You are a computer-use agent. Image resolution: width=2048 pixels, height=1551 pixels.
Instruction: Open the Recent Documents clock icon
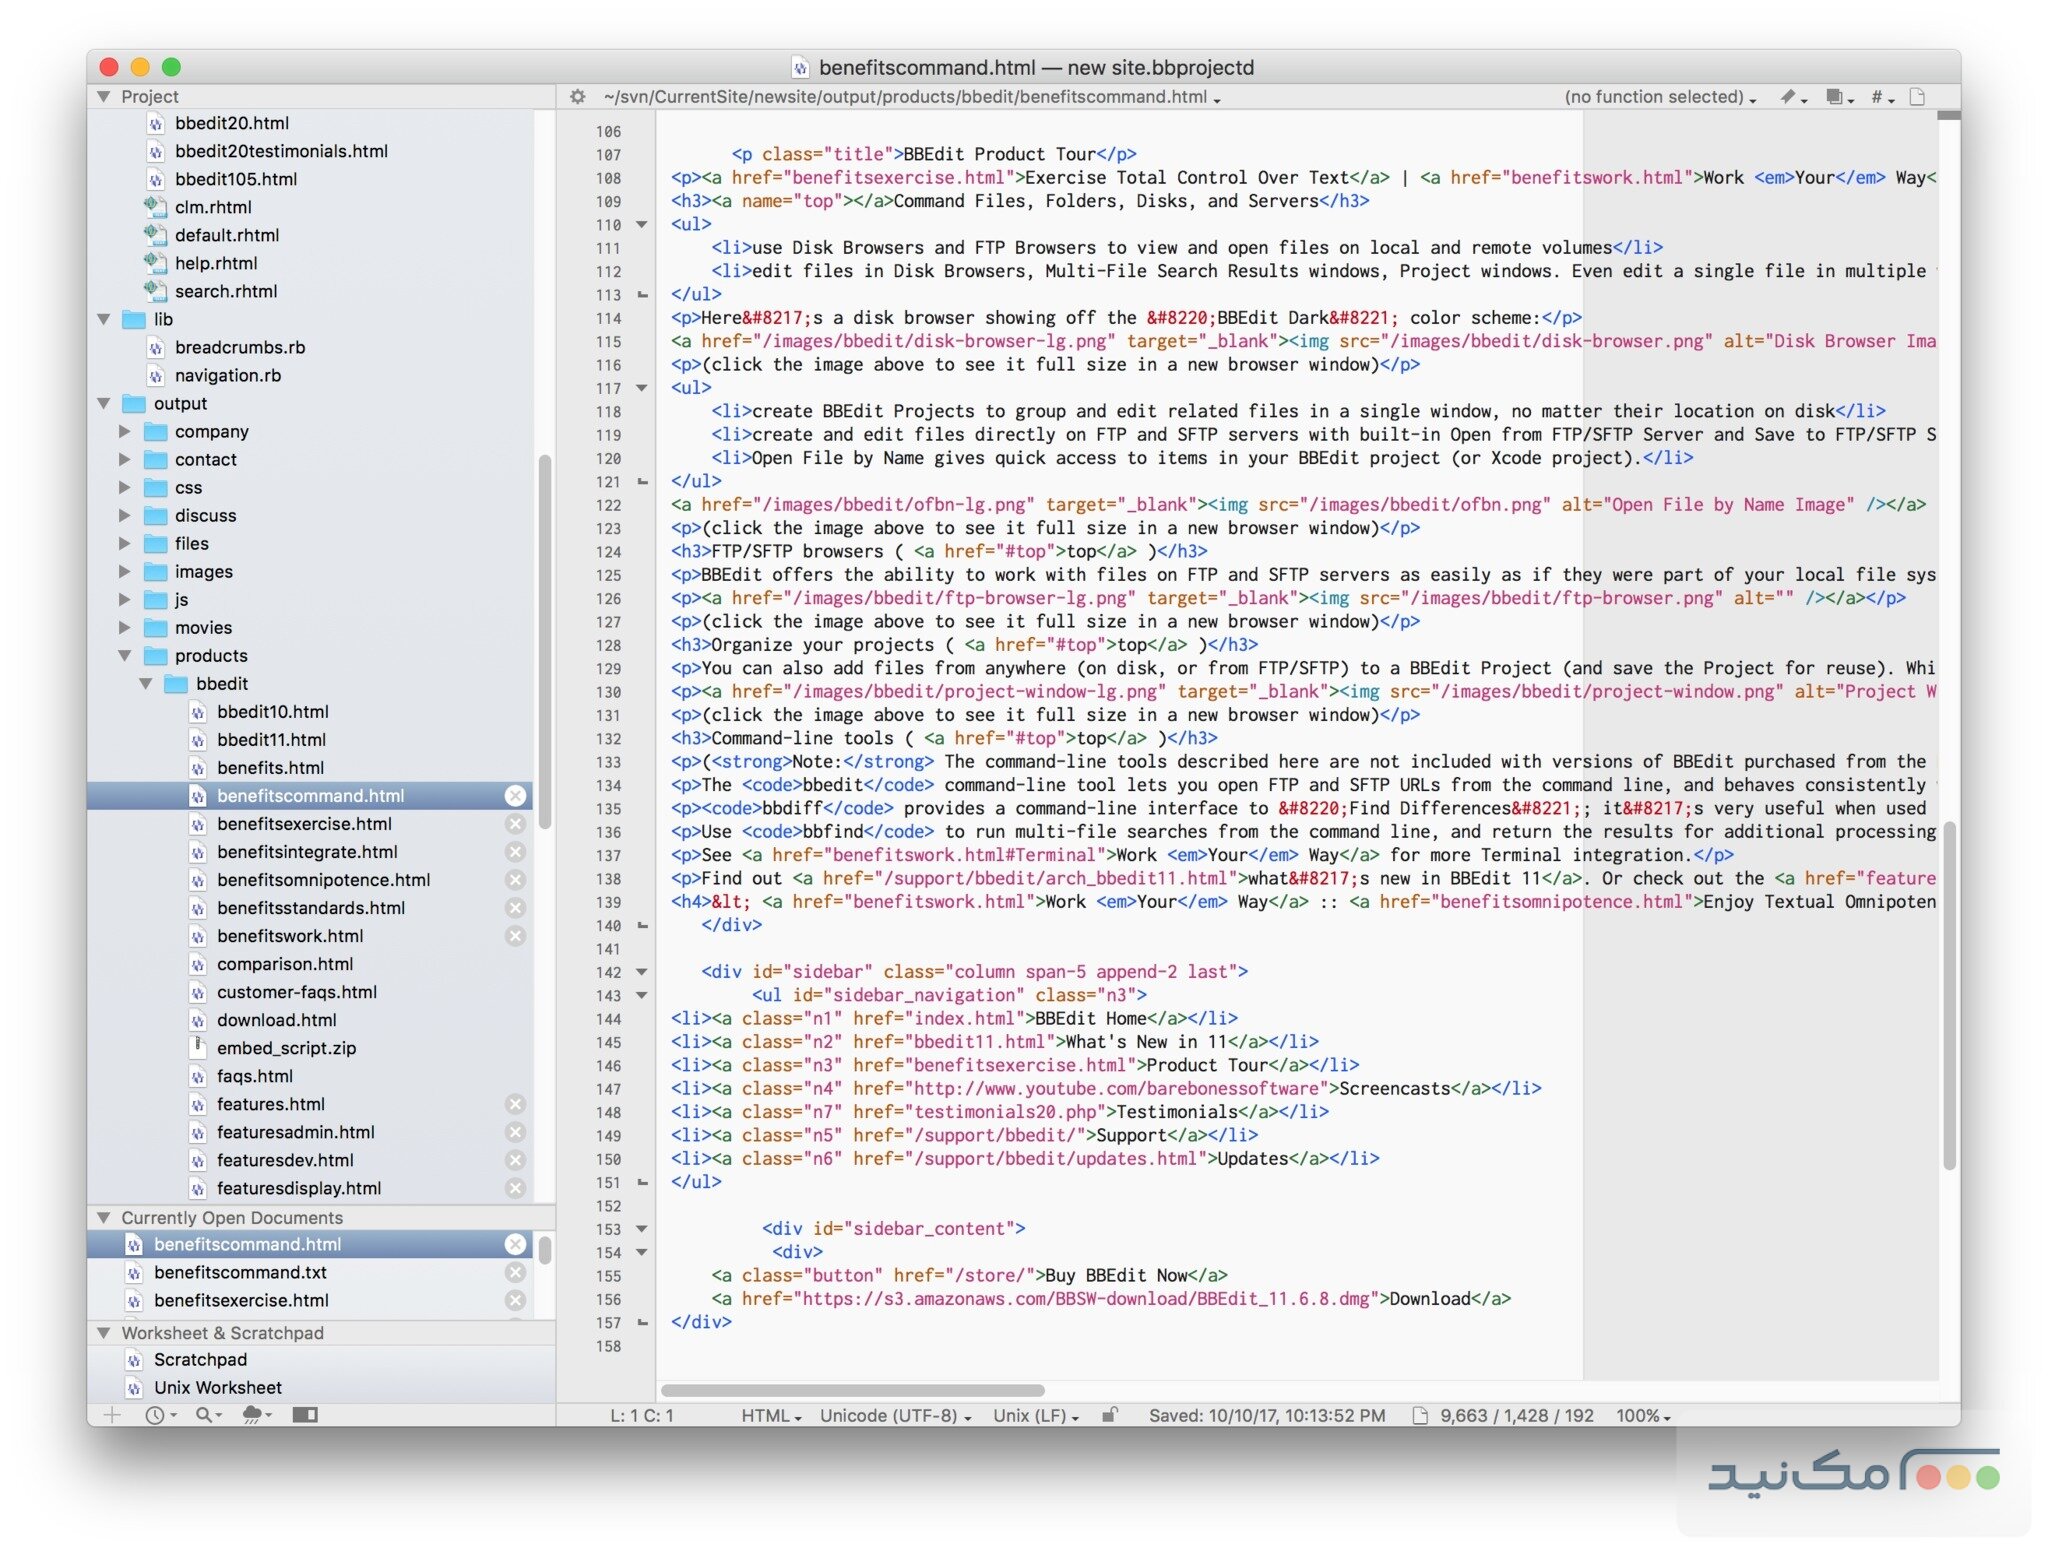tap(155, 1415)
